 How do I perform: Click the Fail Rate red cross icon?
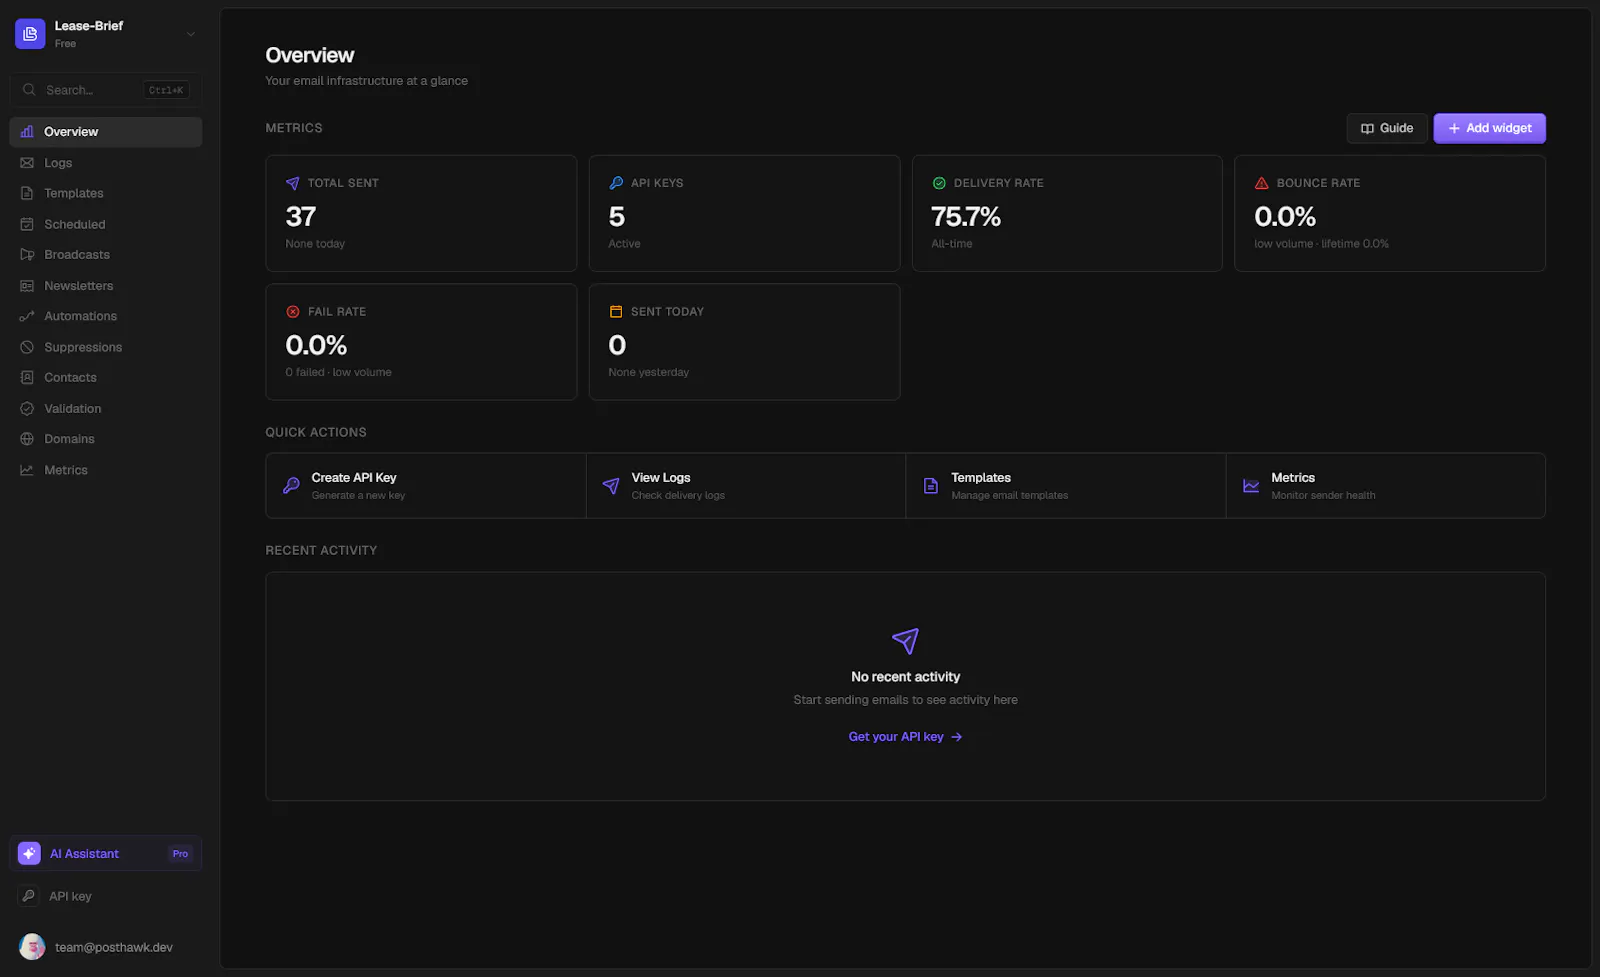[x=293, y=312]
